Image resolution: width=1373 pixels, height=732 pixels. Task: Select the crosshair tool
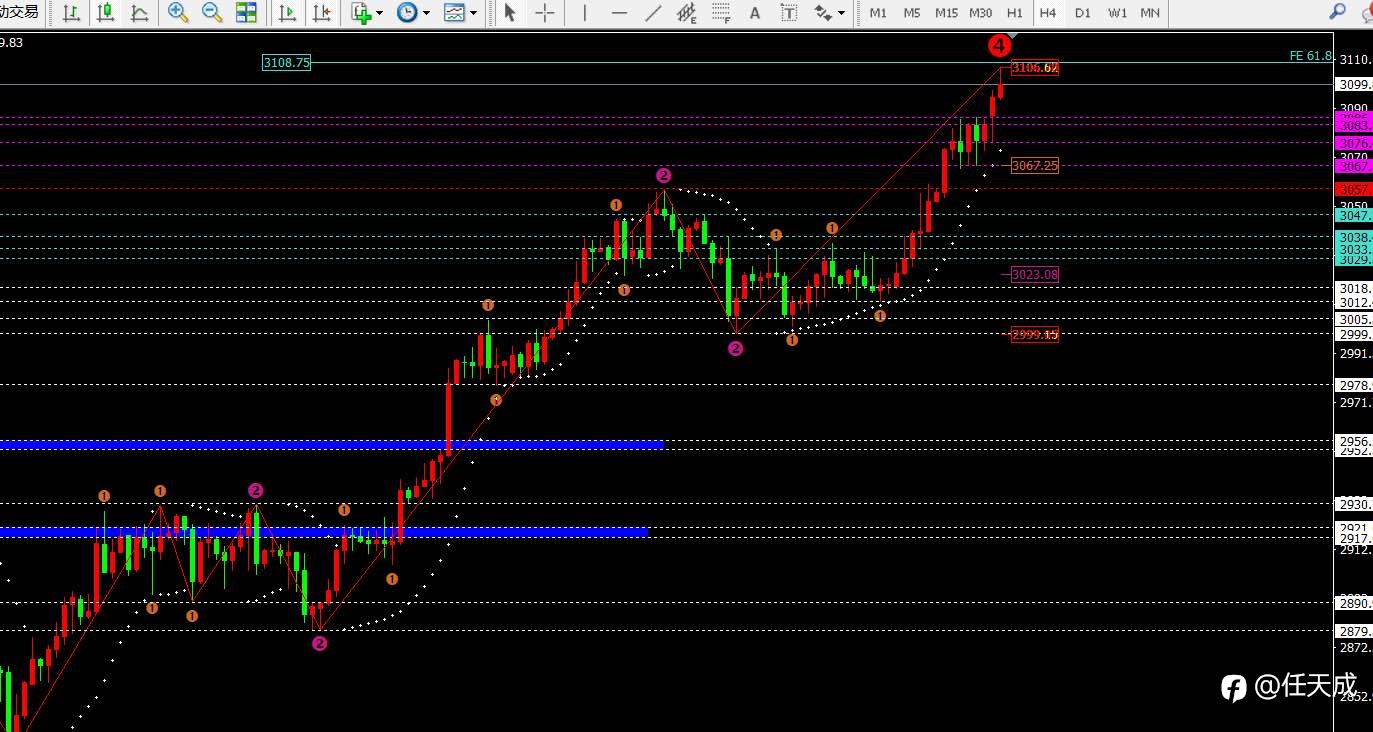544,13
